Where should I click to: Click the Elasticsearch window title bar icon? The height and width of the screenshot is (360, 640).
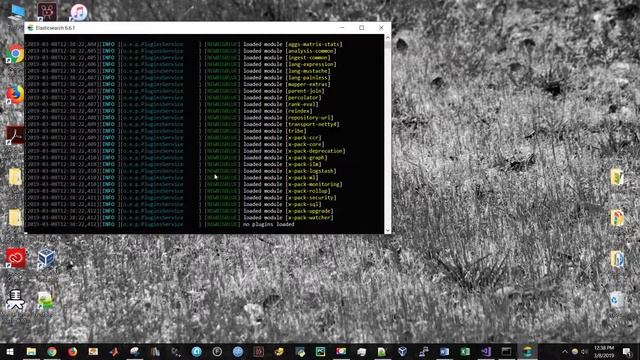30,28
